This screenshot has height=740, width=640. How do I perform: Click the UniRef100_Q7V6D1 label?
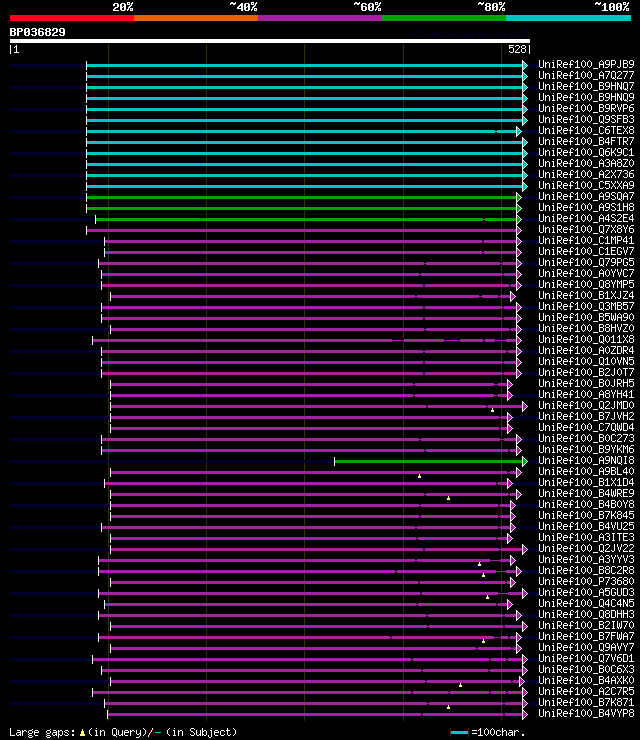(586, 658)
